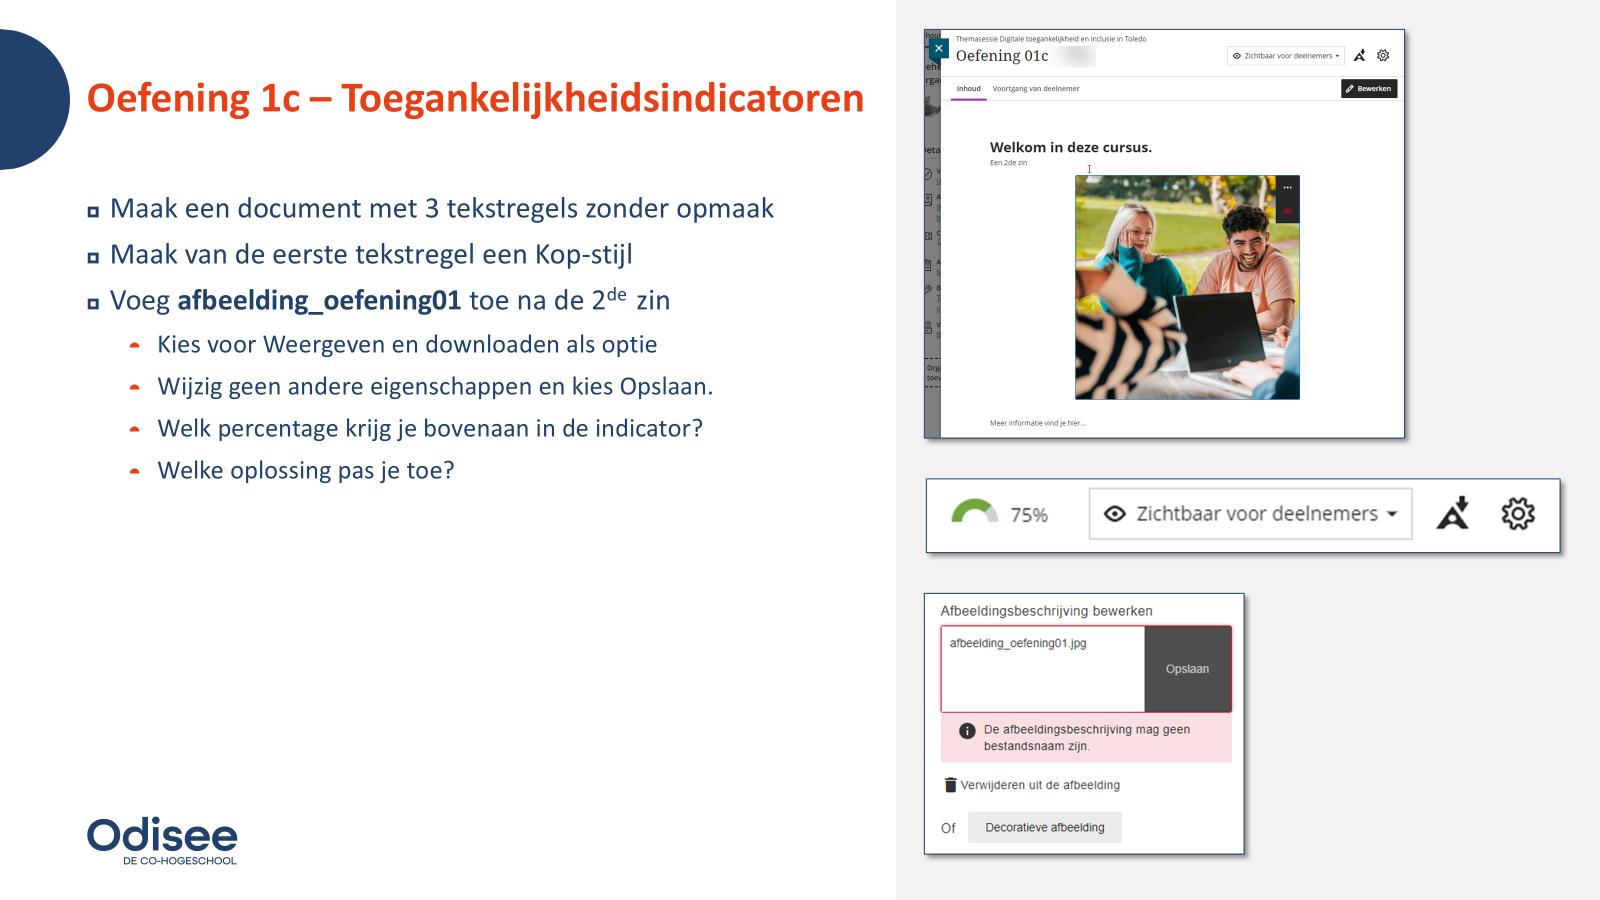Click bullet 'Maak van de eerste tekstregel een Kop-stijl'
This screenshot has width=1600, height=900.
tap(371, 254)
